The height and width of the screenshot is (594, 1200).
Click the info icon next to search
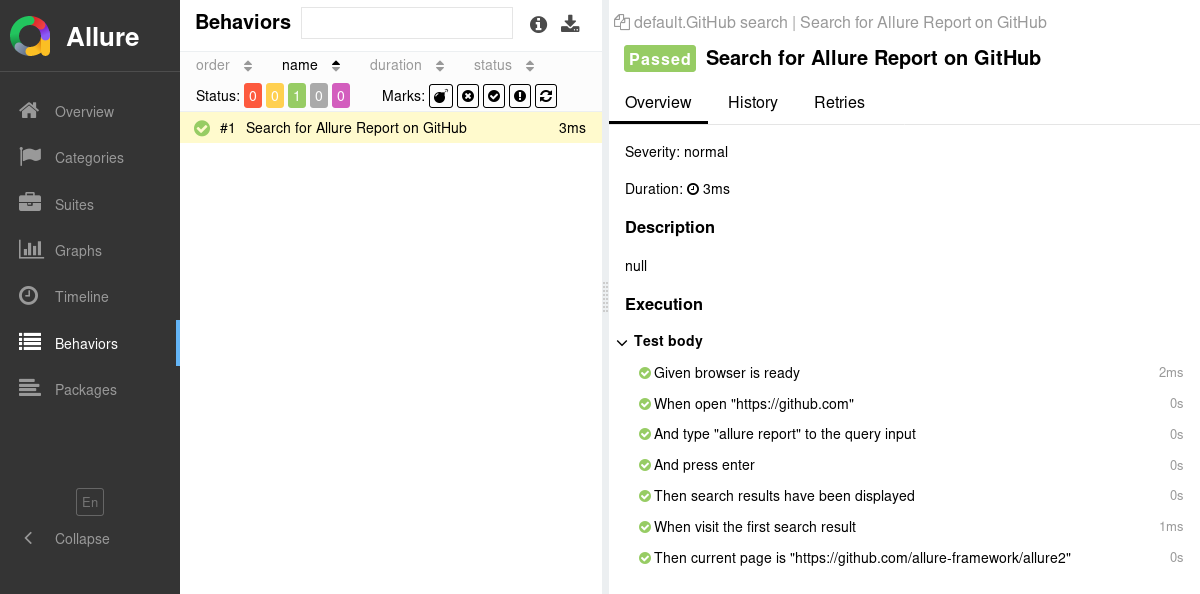point(538,24)
